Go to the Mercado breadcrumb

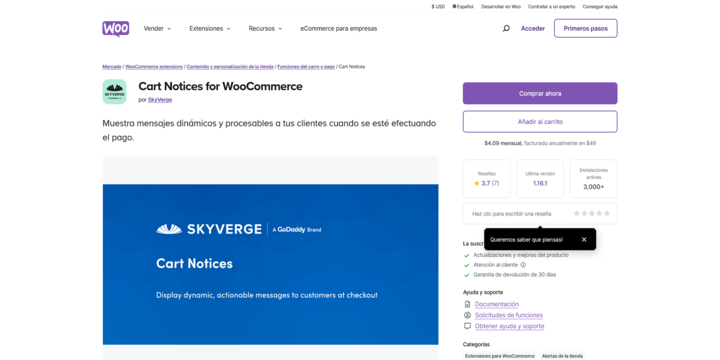pos(112,67)
